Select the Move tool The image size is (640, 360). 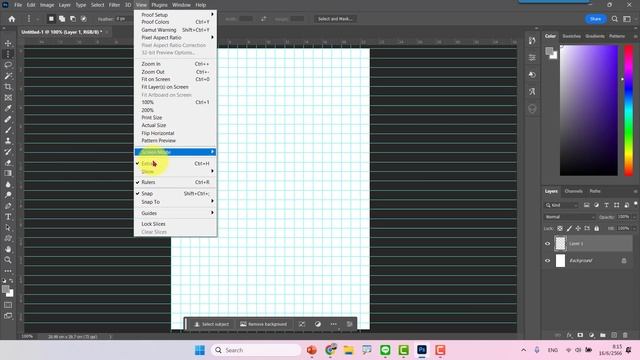point(8,43)
